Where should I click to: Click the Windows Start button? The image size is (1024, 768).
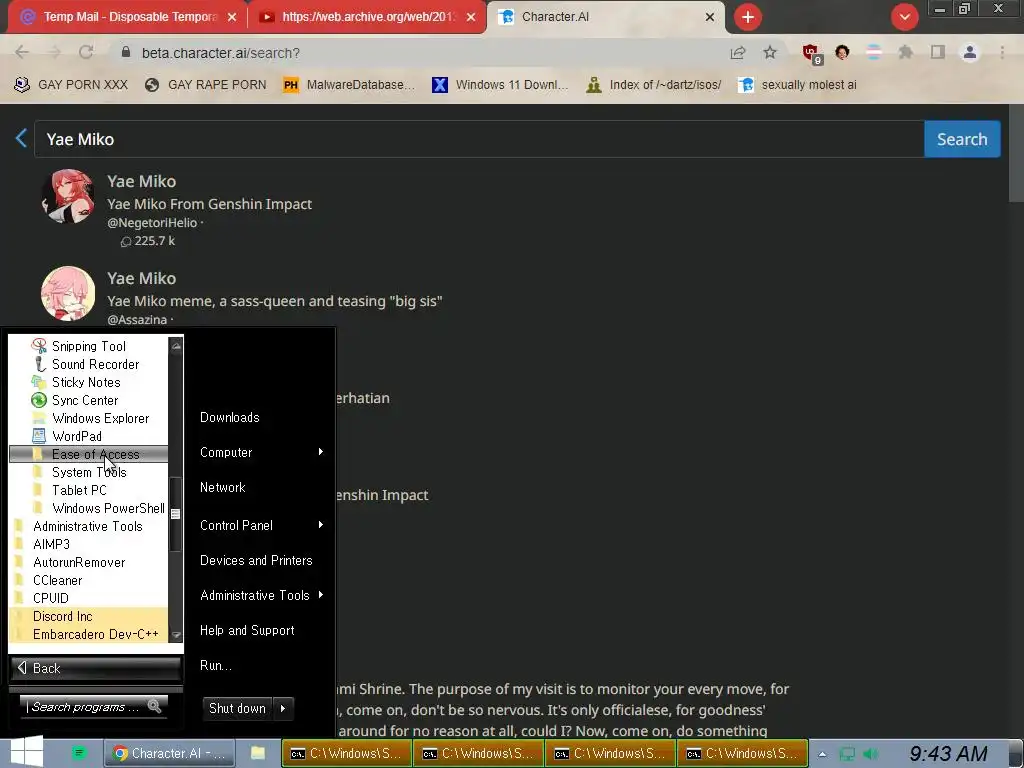click(27, 752)
